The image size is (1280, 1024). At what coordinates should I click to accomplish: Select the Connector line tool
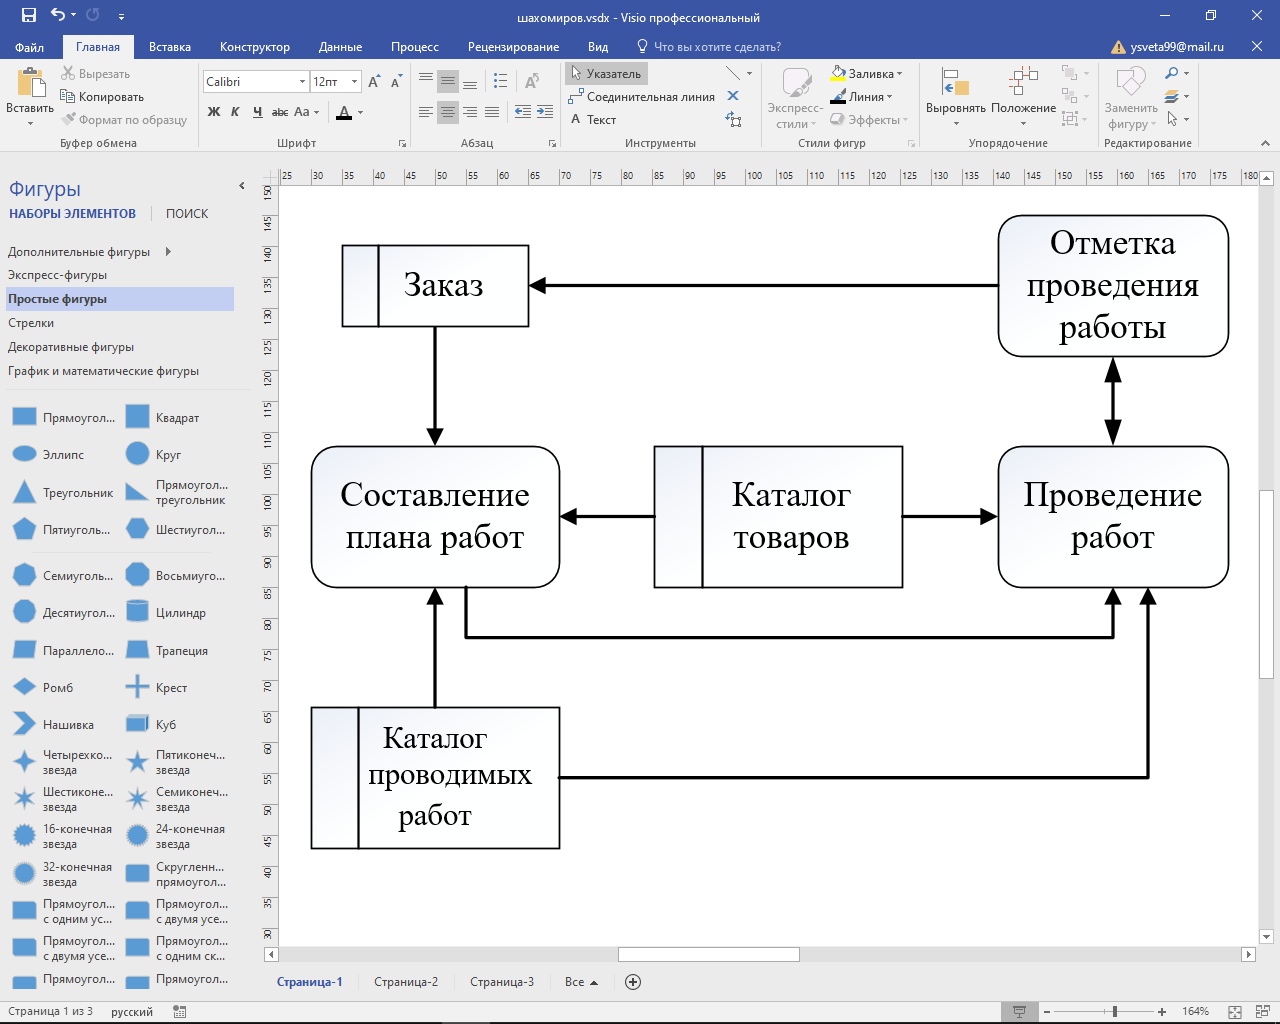click(641, 97)
